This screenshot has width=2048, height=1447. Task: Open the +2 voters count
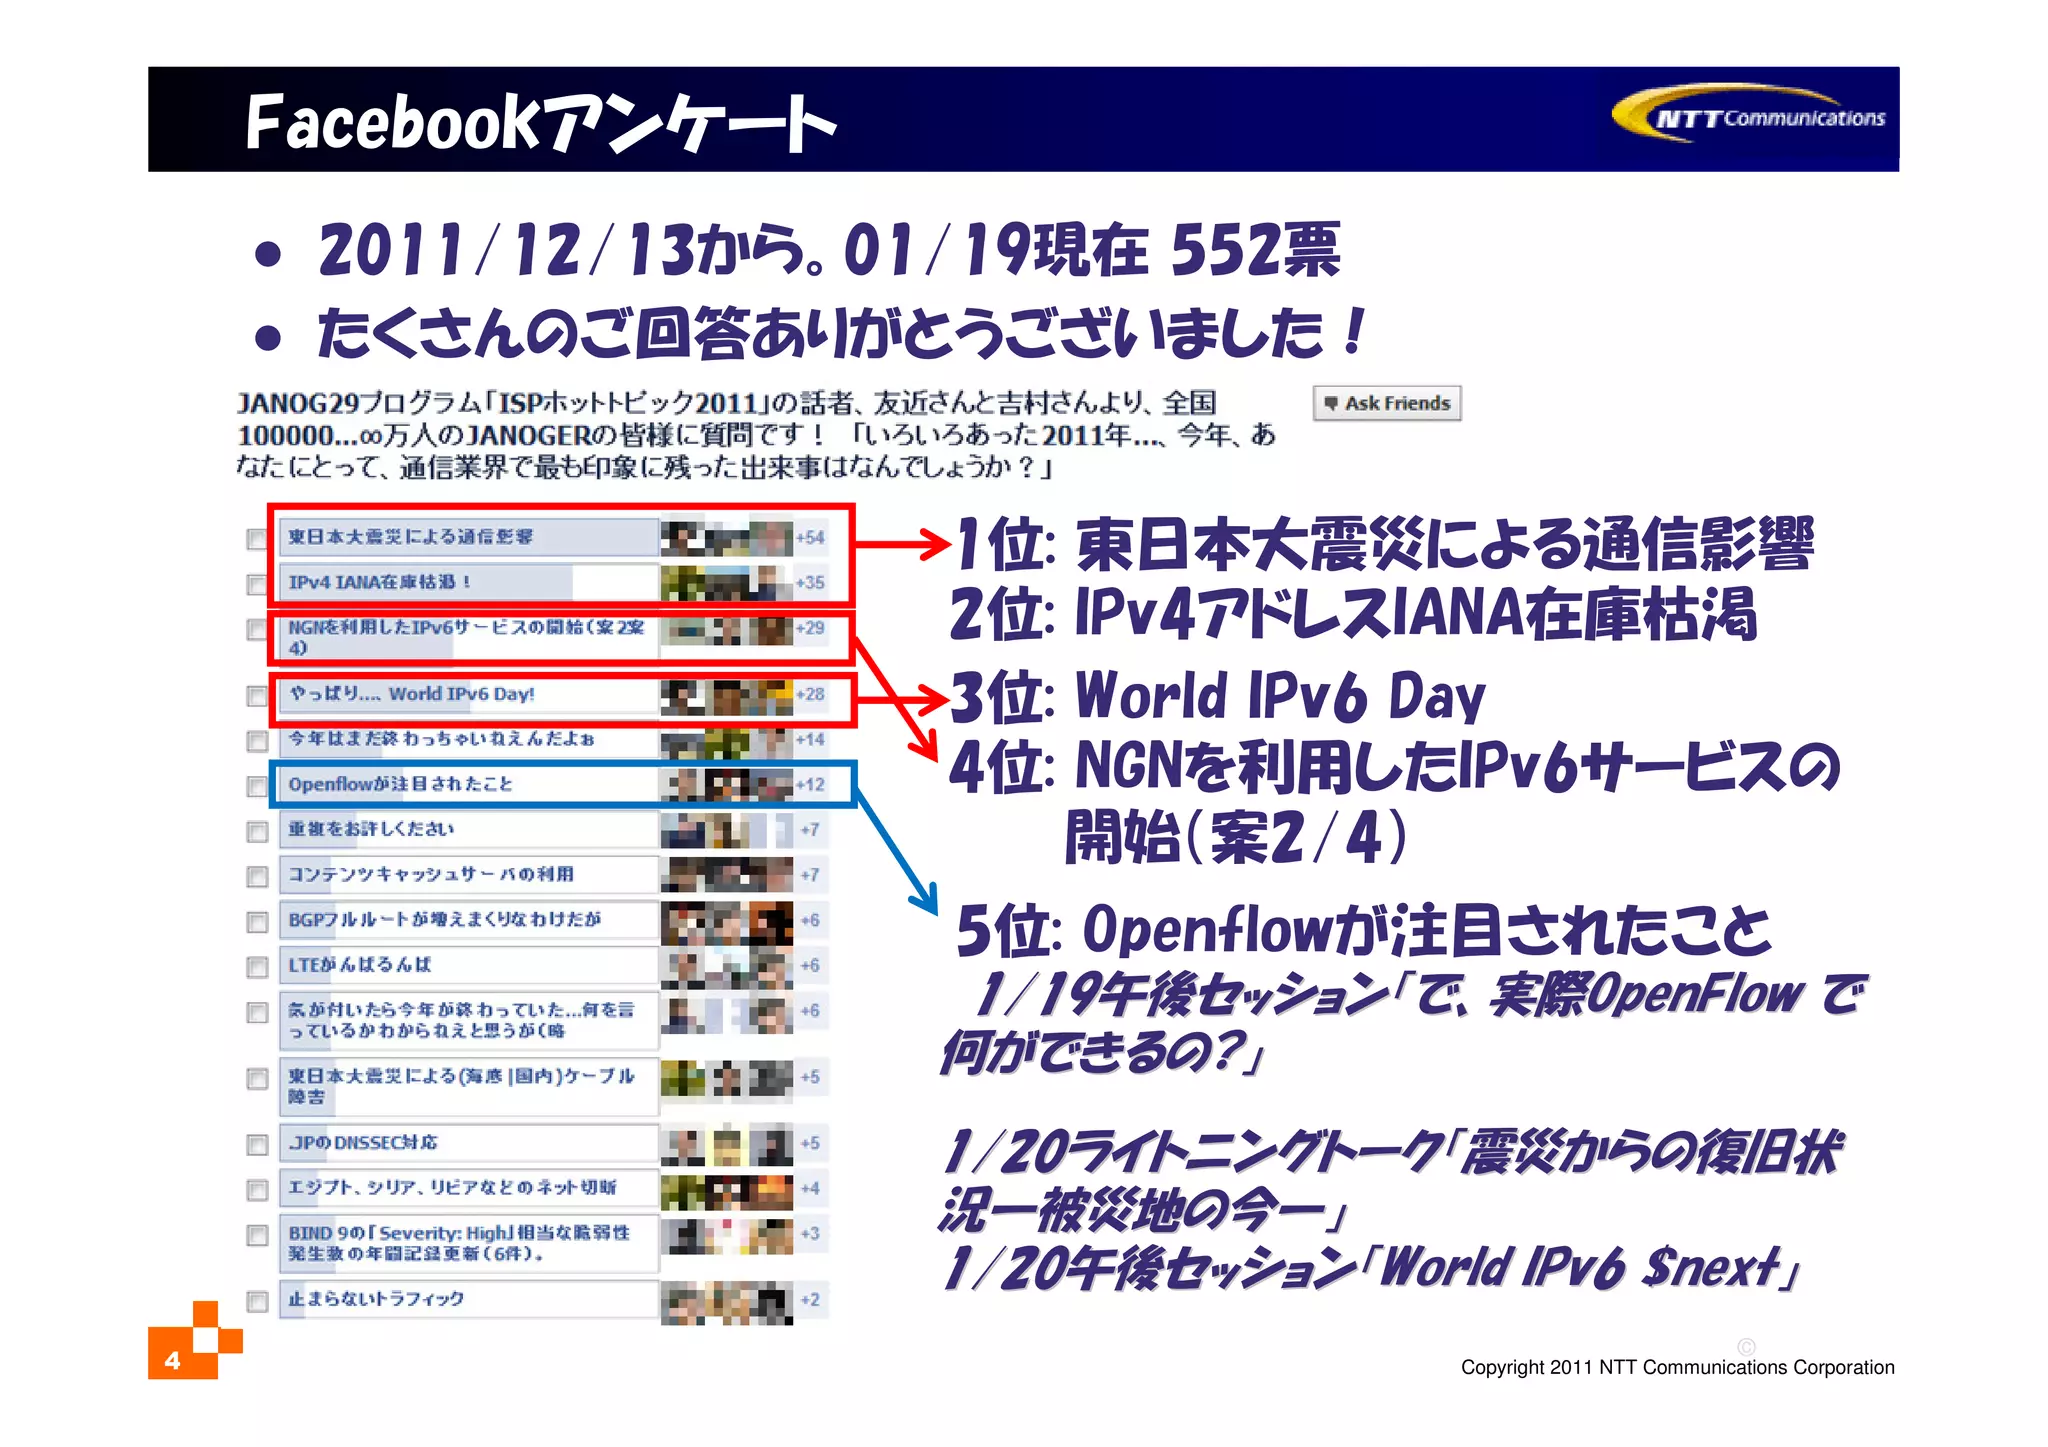click(810, 1300)
